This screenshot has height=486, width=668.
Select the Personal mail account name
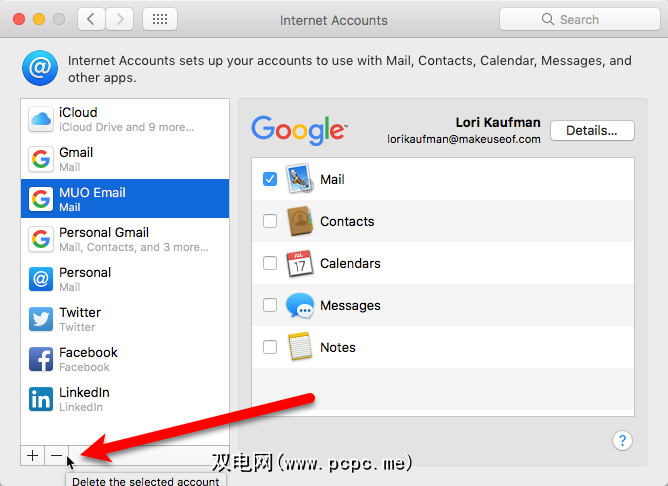[85, 273]
